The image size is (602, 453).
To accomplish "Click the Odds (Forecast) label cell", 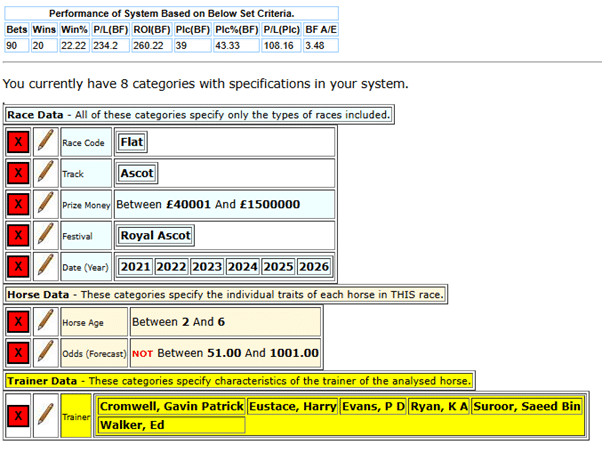I will tap(94, 353).
